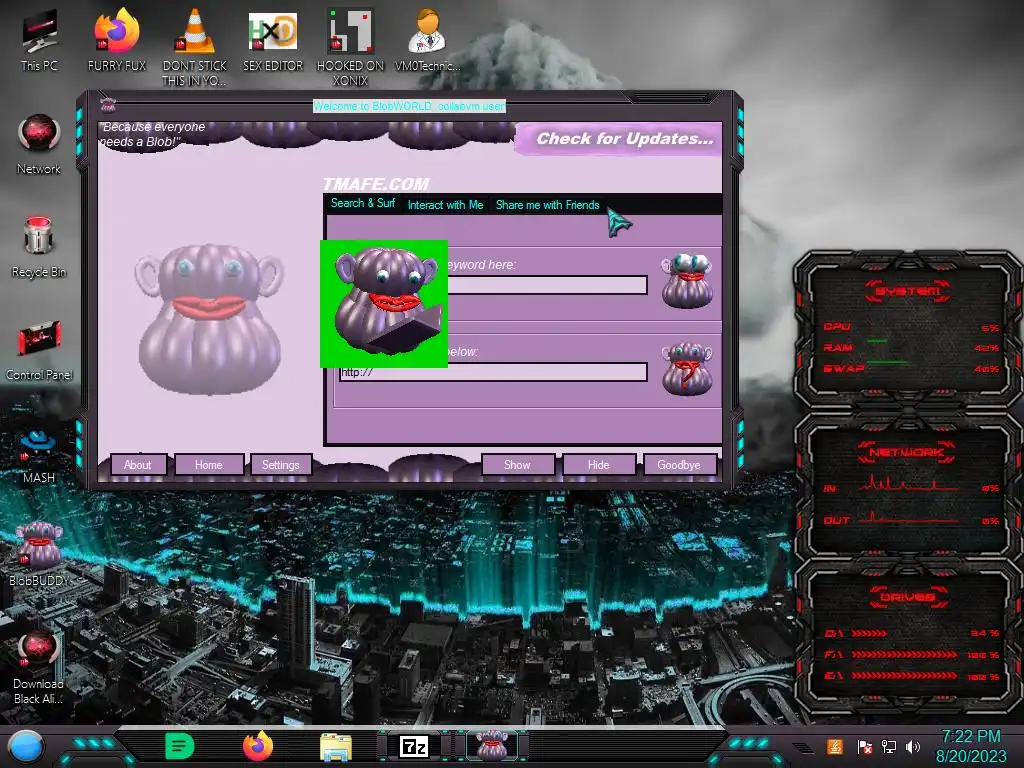
Task: Click the orange tray icon
Action: [835, 746]
